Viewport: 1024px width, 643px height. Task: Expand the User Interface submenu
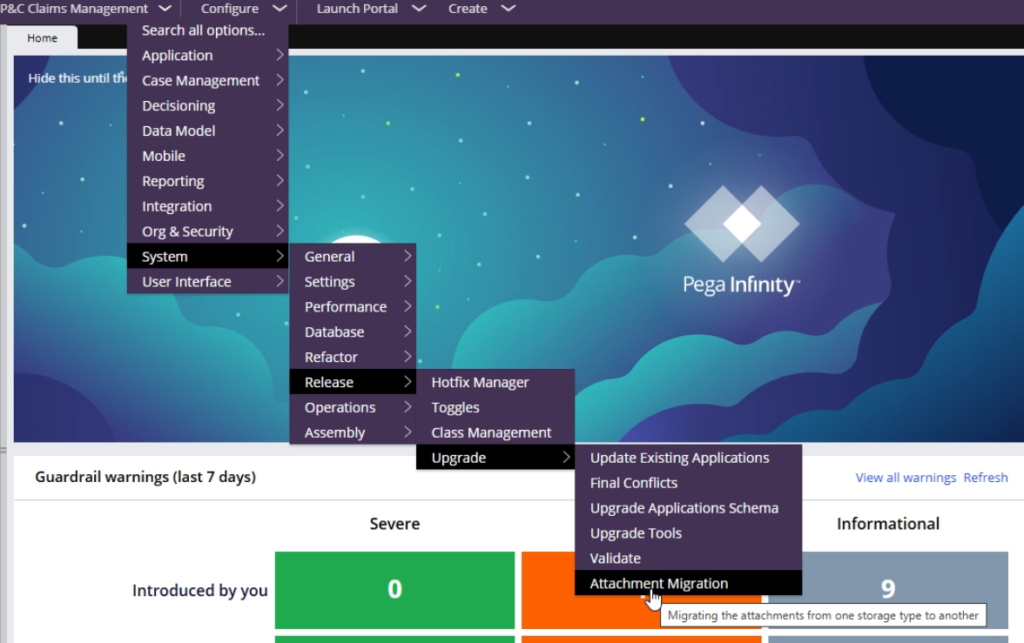(208, 281)
